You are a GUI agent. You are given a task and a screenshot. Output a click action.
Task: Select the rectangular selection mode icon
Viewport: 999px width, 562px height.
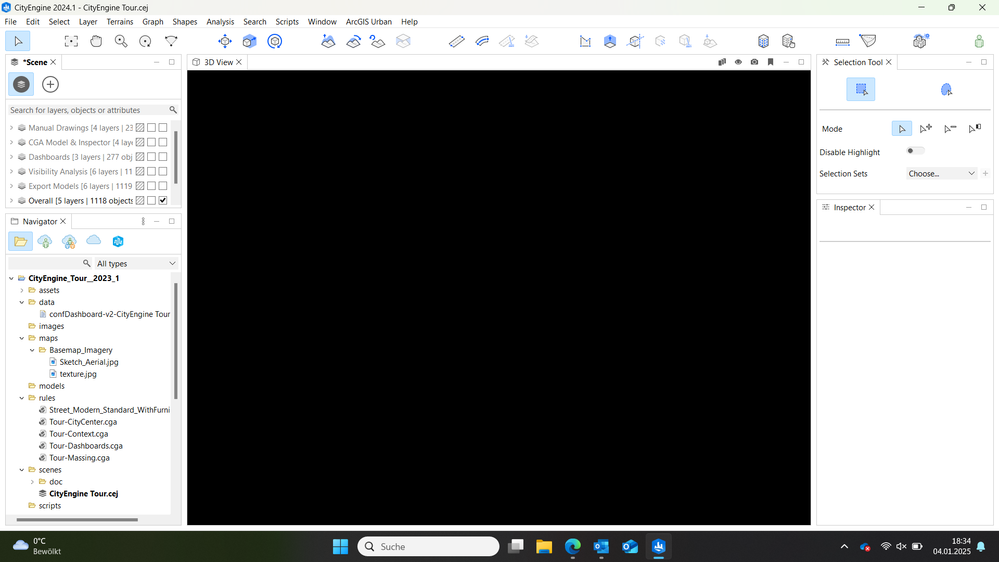click(x=861, y=89)
